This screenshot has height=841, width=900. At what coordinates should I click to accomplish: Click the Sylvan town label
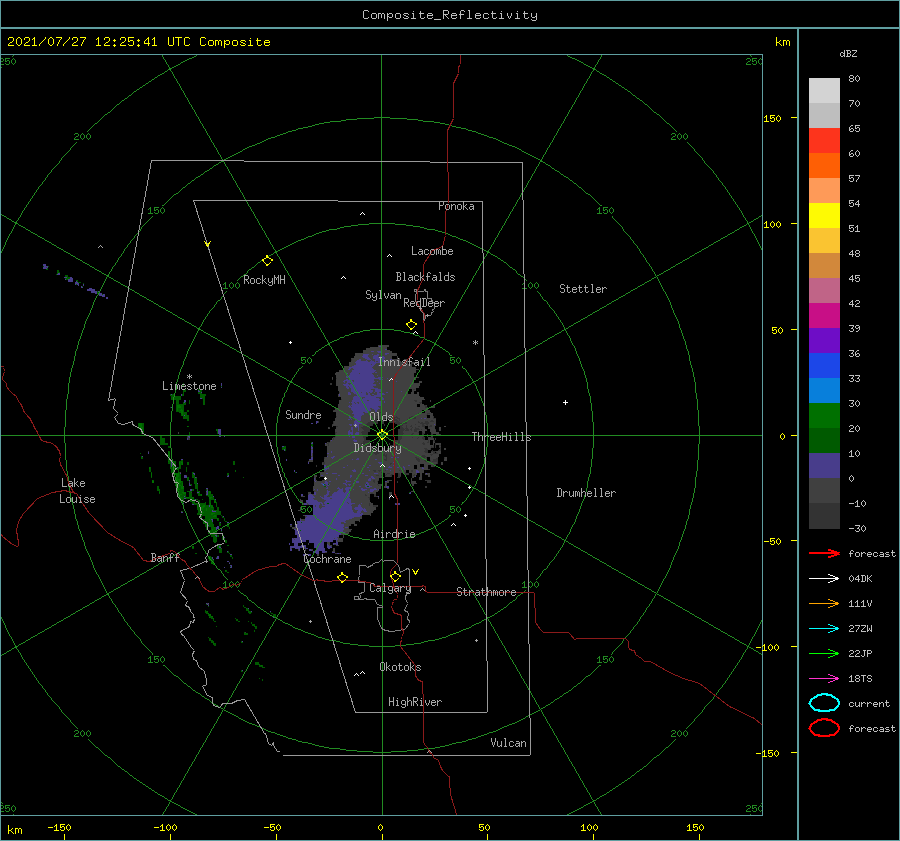(383, 295)
